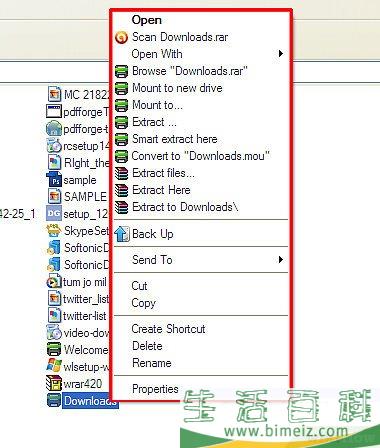Screen dimensions: 380x448
Task: Click the green icon beside Mount to...
Action: pos(121,105)
